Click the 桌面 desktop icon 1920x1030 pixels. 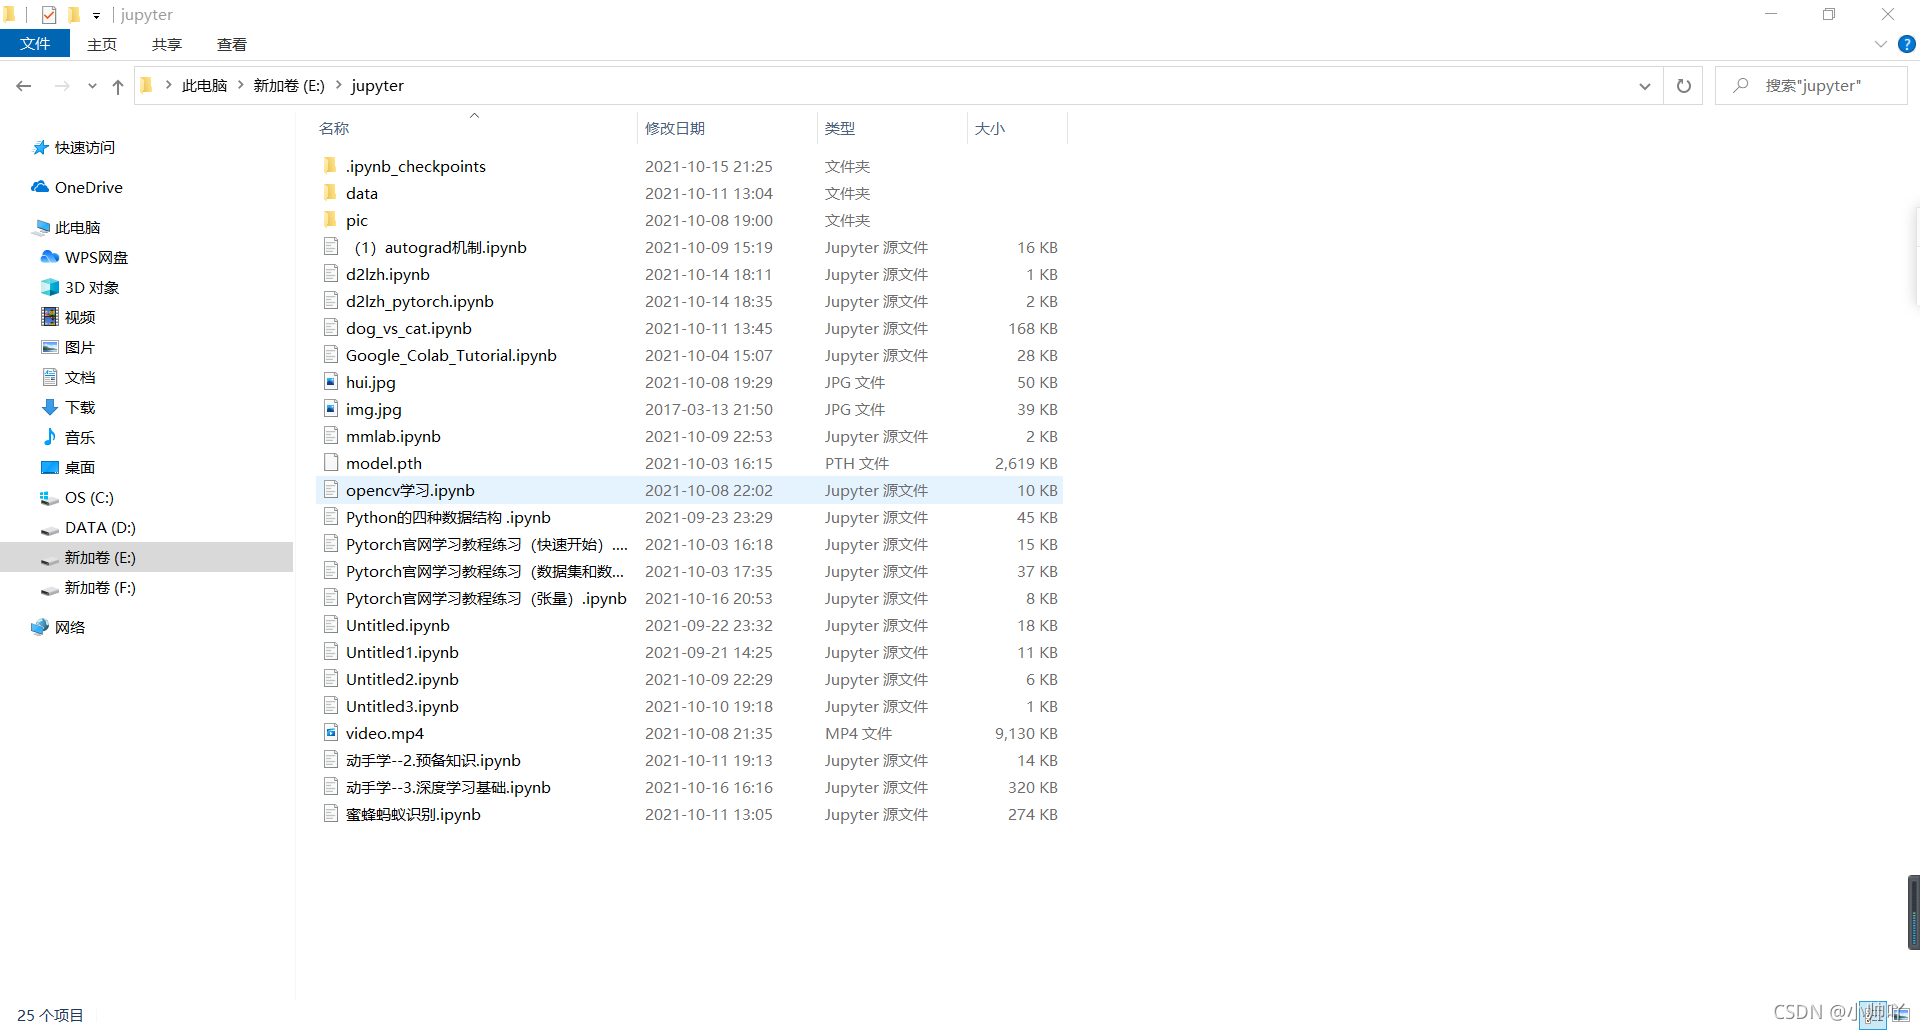[x=50, y=467]
